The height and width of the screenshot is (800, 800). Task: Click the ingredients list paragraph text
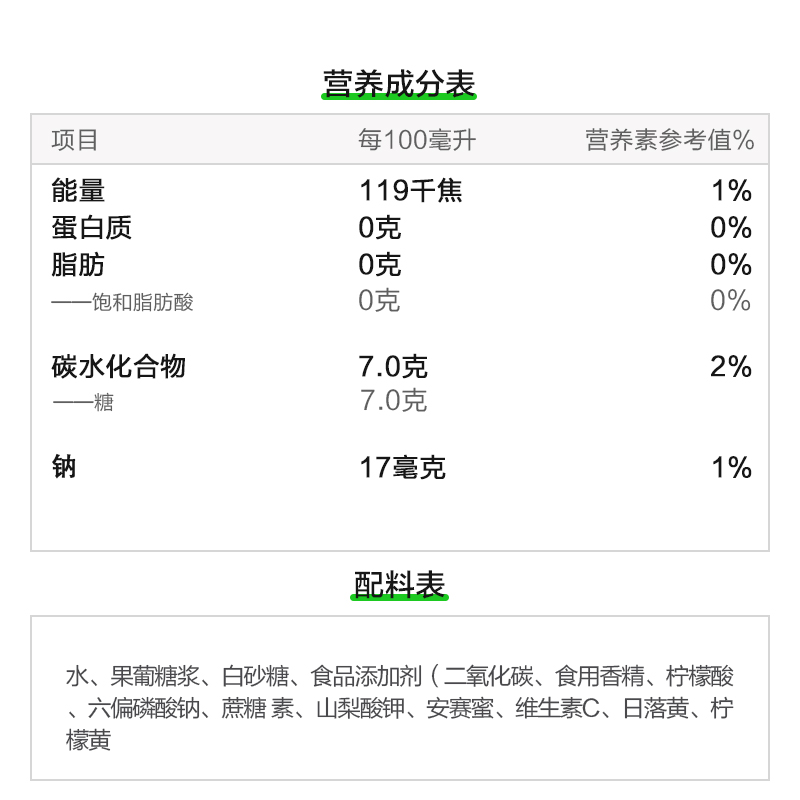coord(400,708)
